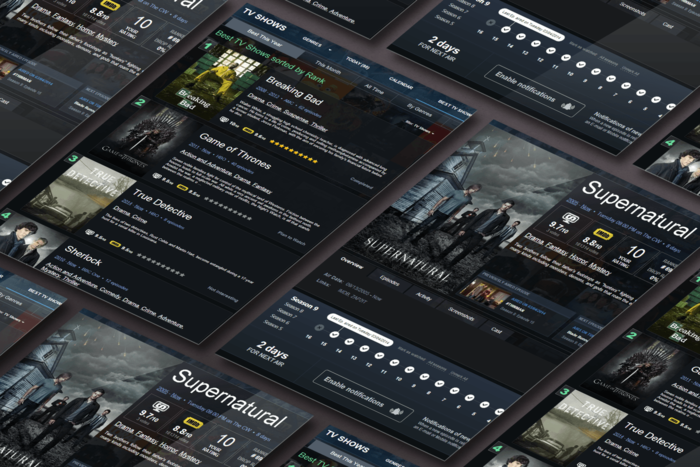This screenshot has height=467, width=700.
Task: Select Season 9 in the central season list
Action: coord(304,302)
